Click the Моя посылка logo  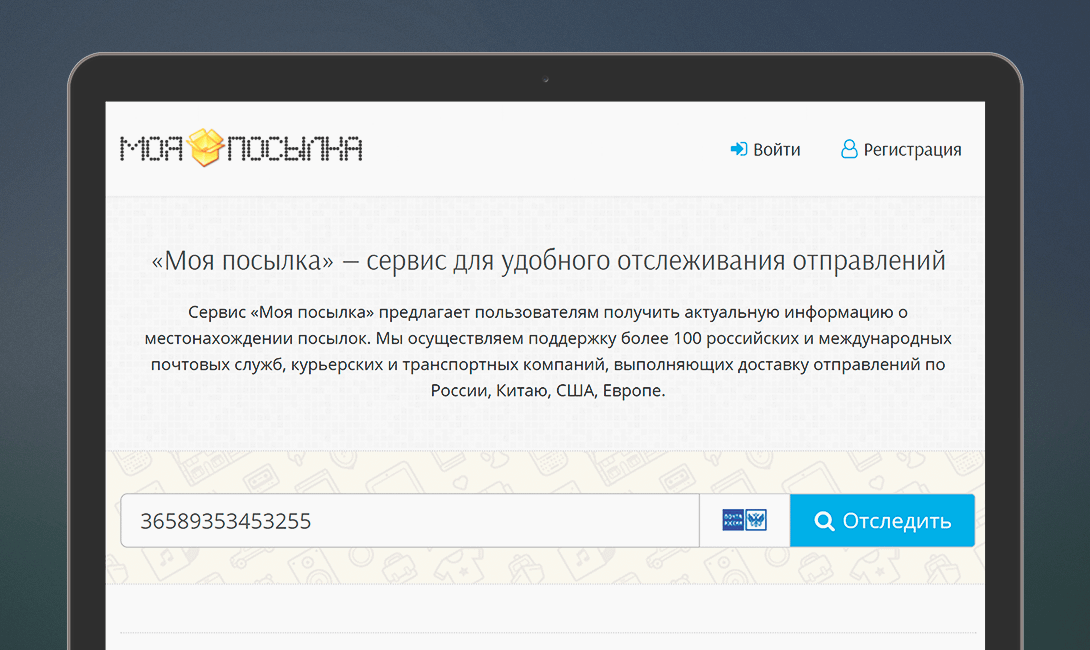241,148
